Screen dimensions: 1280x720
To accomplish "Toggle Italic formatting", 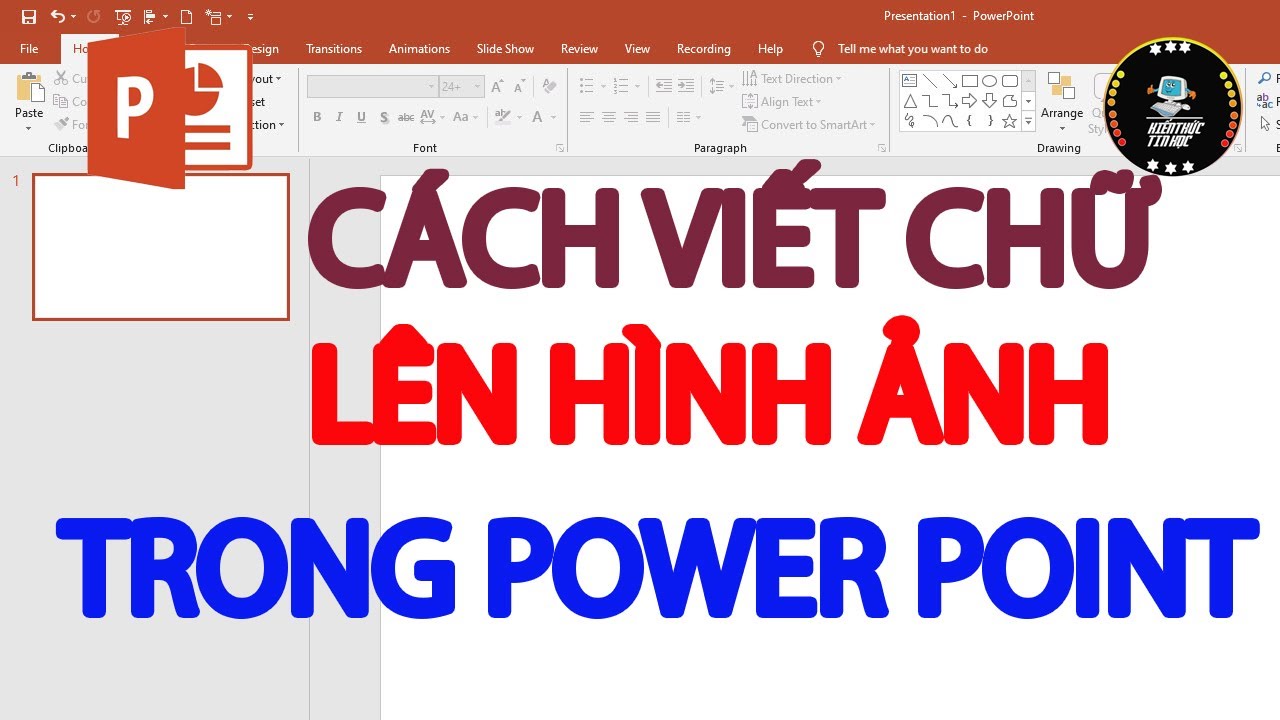I will (x=339, y=117).
